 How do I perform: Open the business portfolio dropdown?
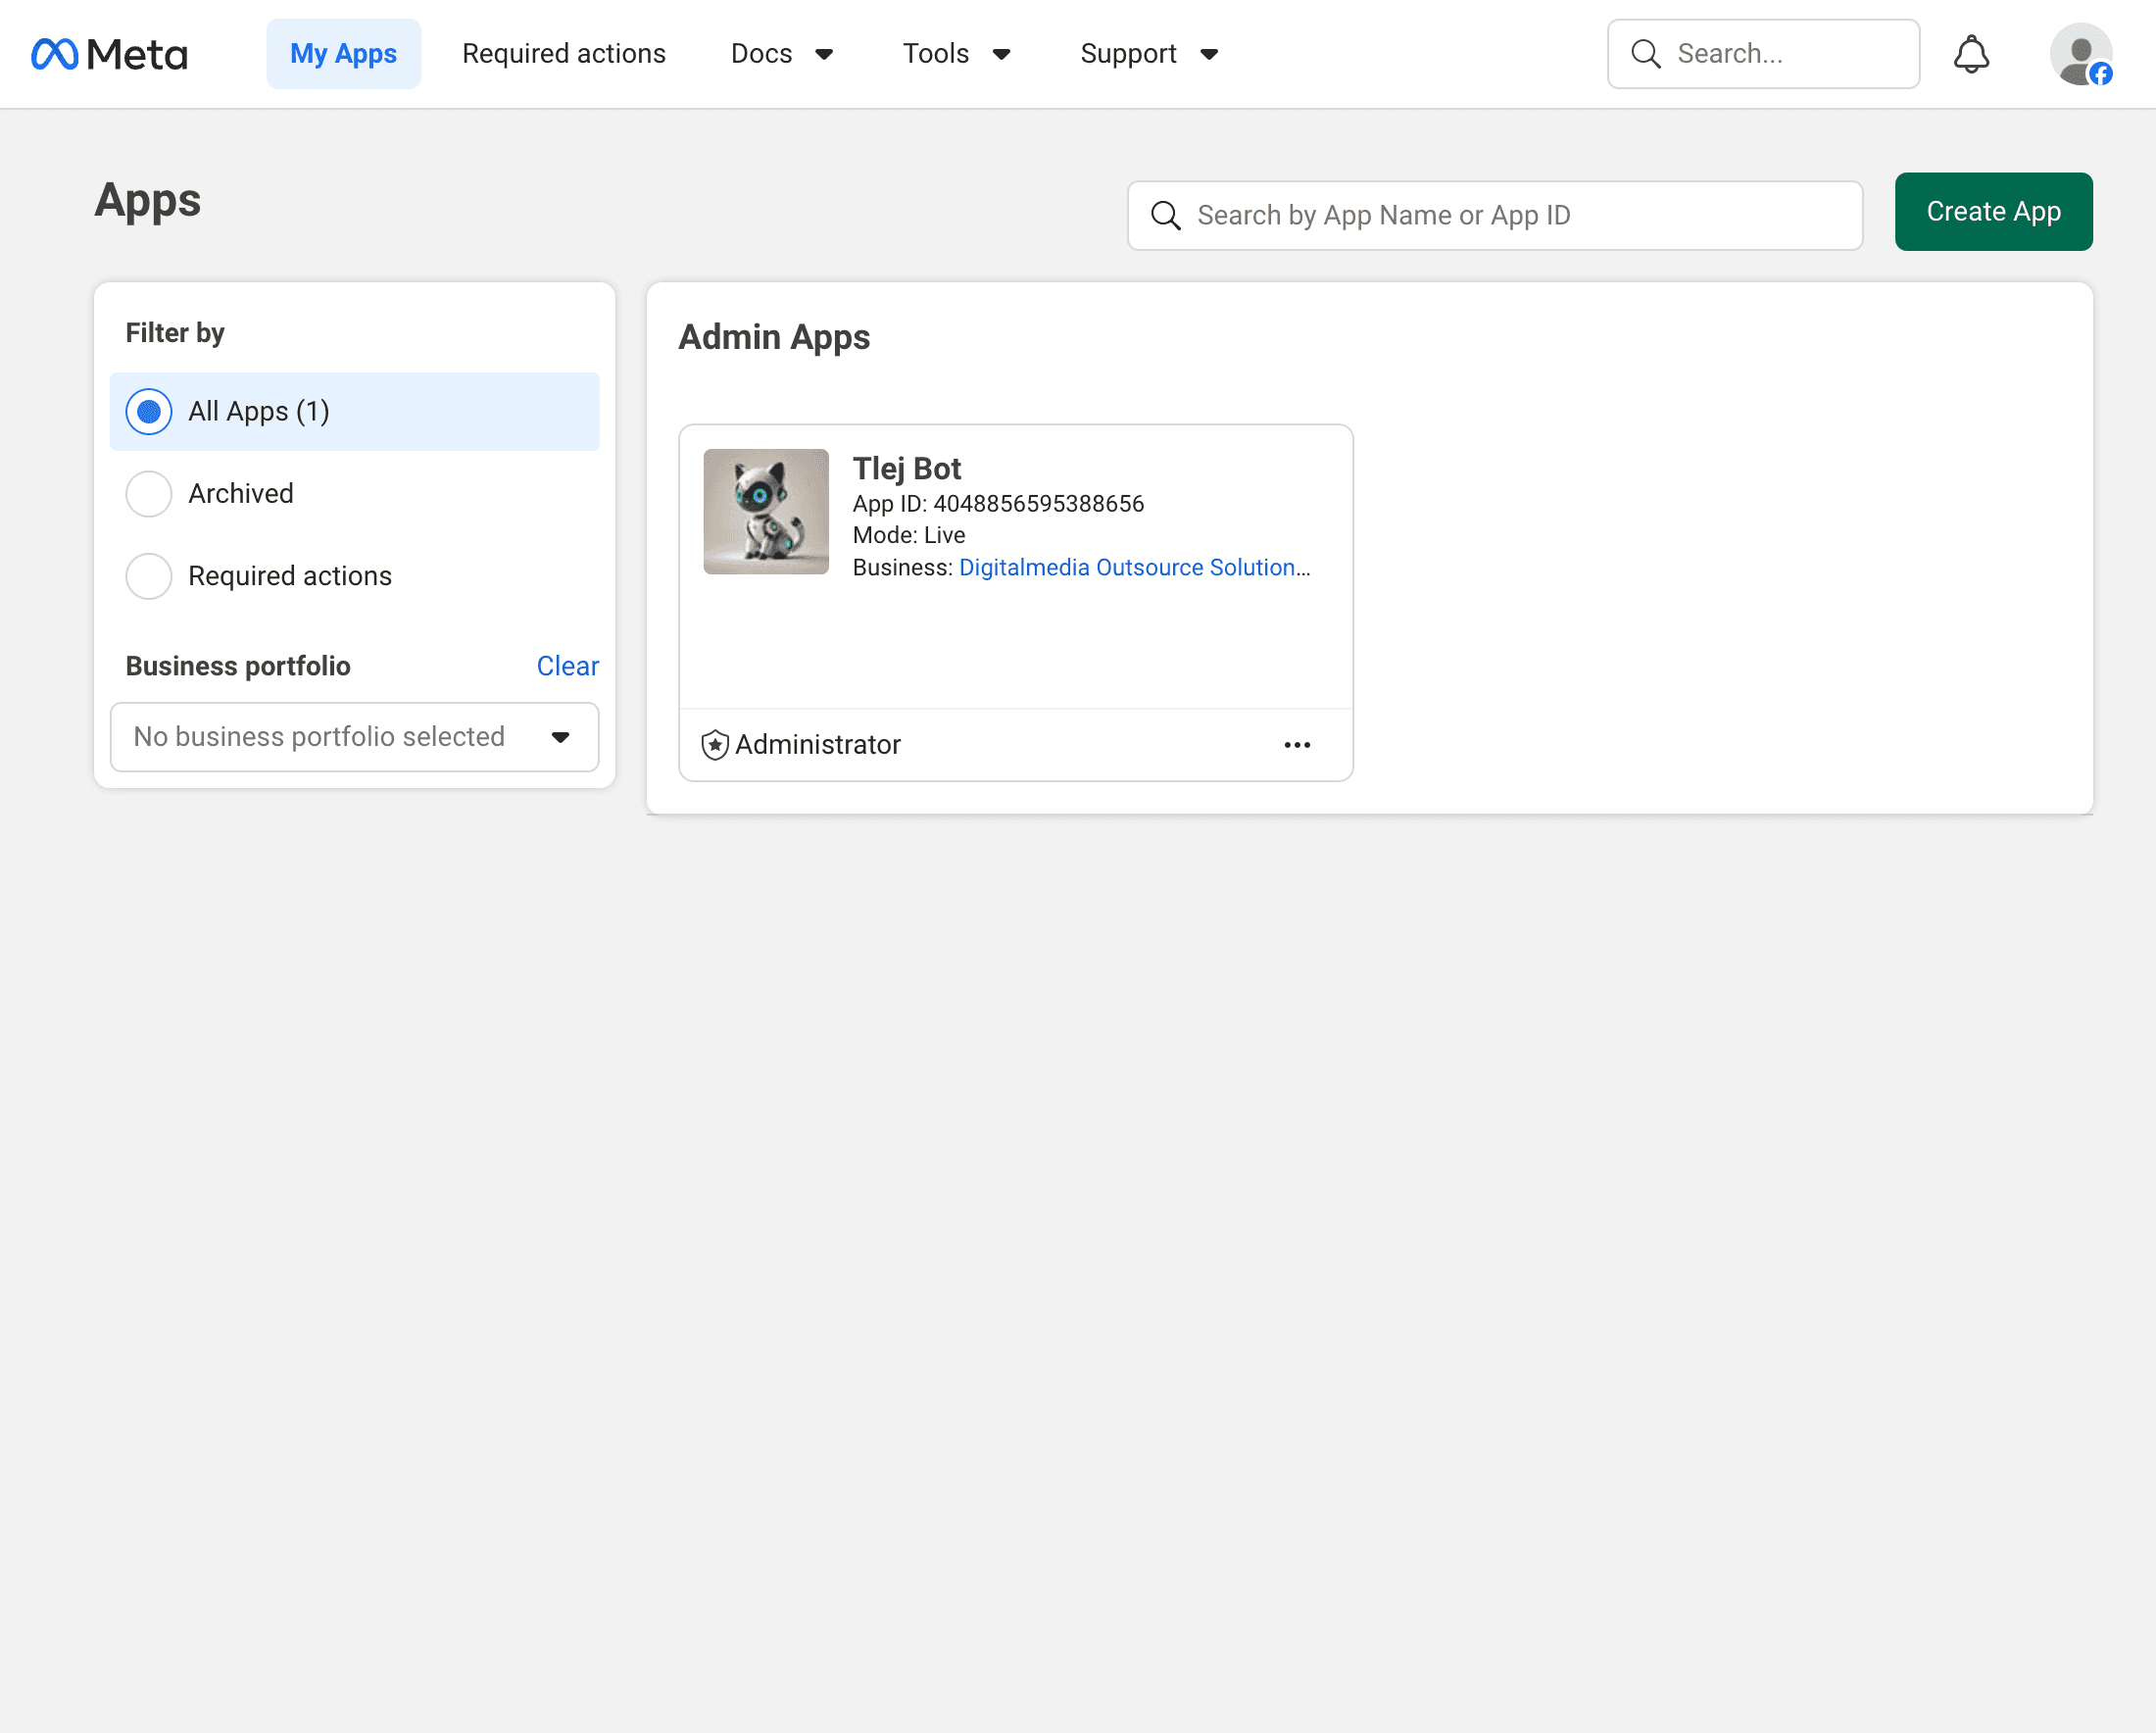tap(355, 737)
